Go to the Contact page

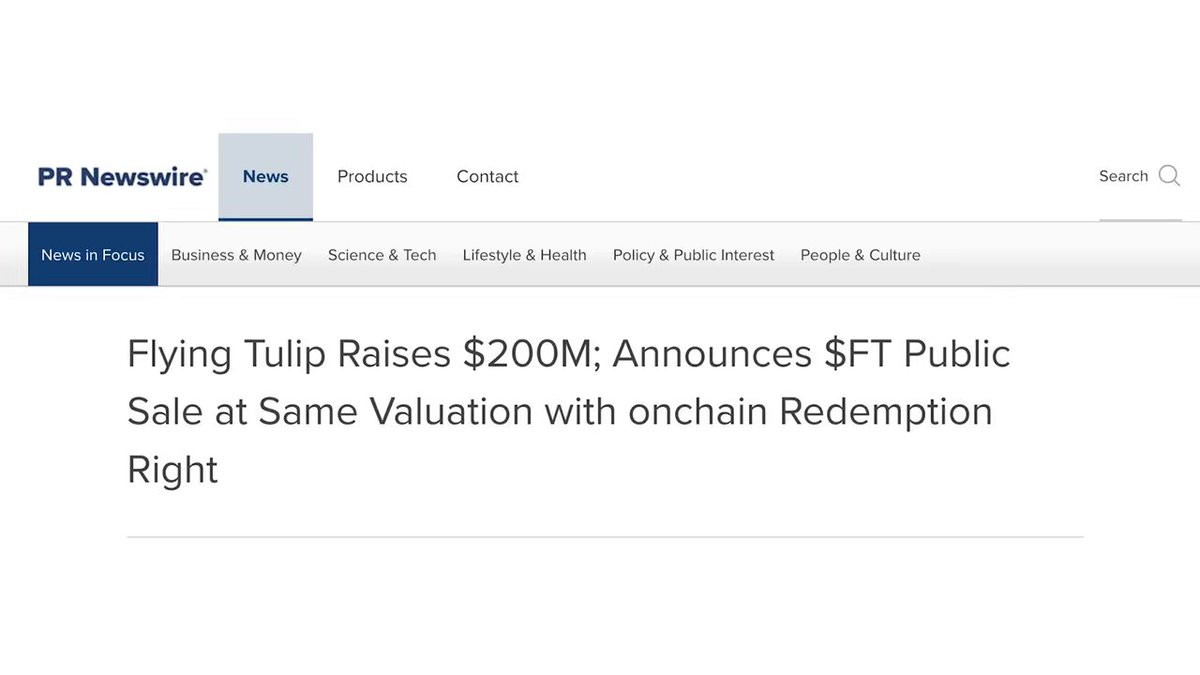(487, 176)
